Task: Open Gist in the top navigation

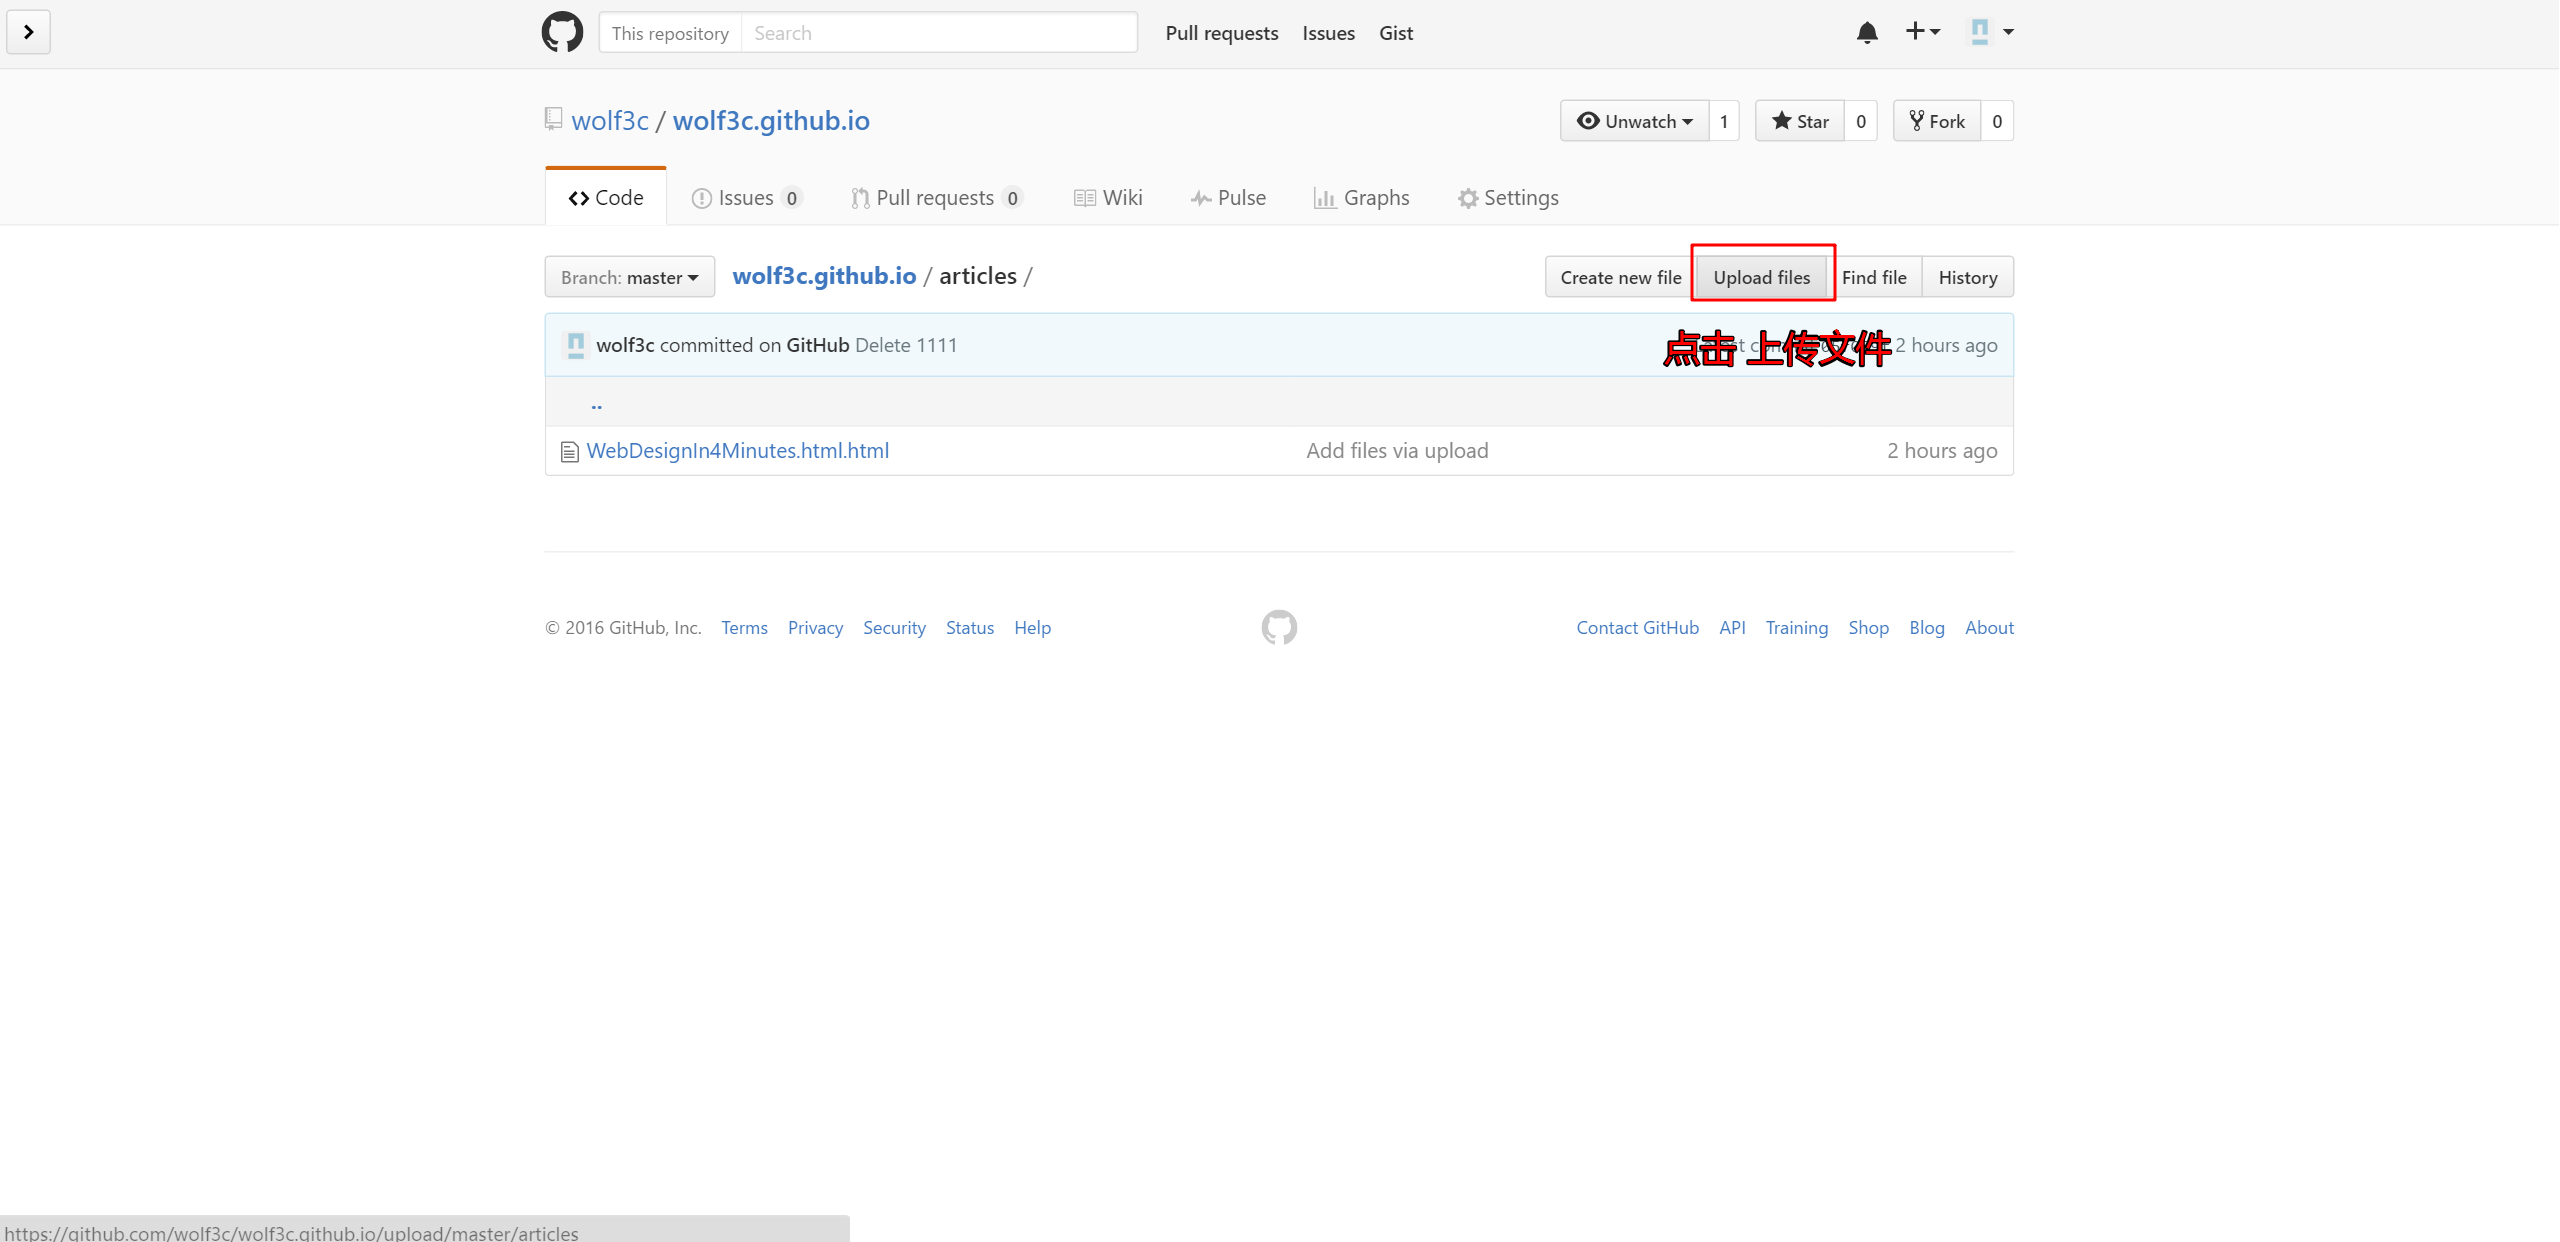Action: 1396,33
